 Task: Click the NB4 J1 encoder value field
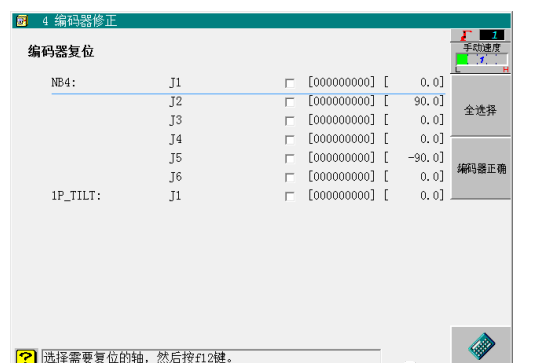tap(341, 82)
